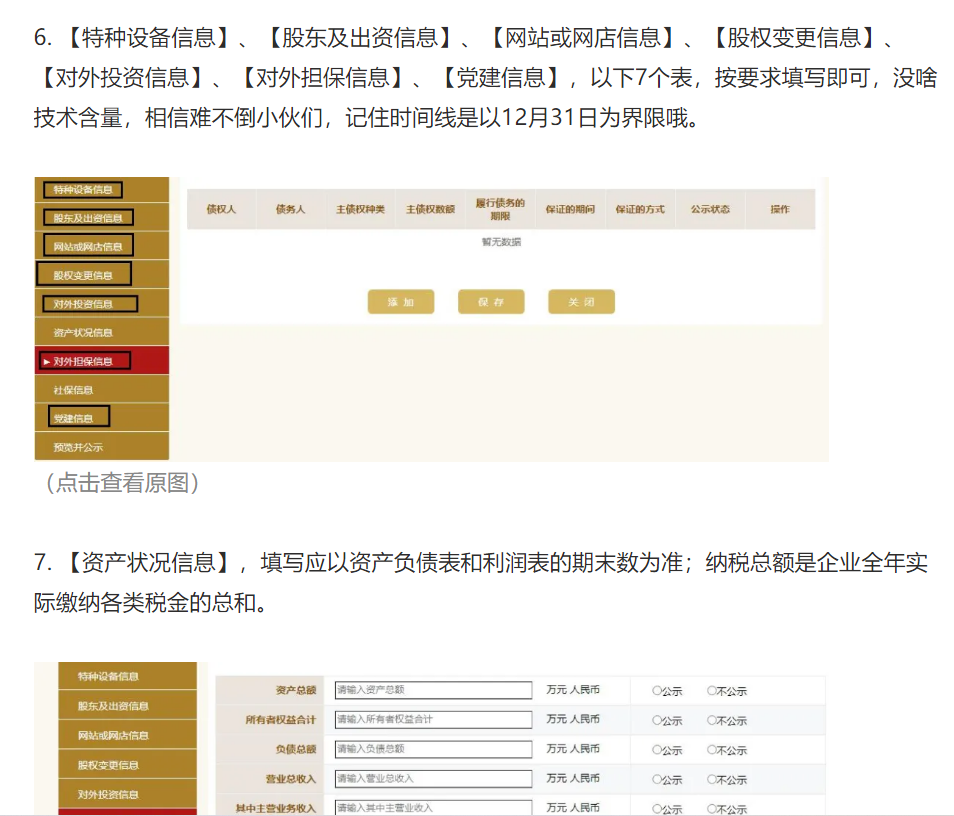
Task: Focus the 营业总收入 input field
Action: click(x=433, y=779)
